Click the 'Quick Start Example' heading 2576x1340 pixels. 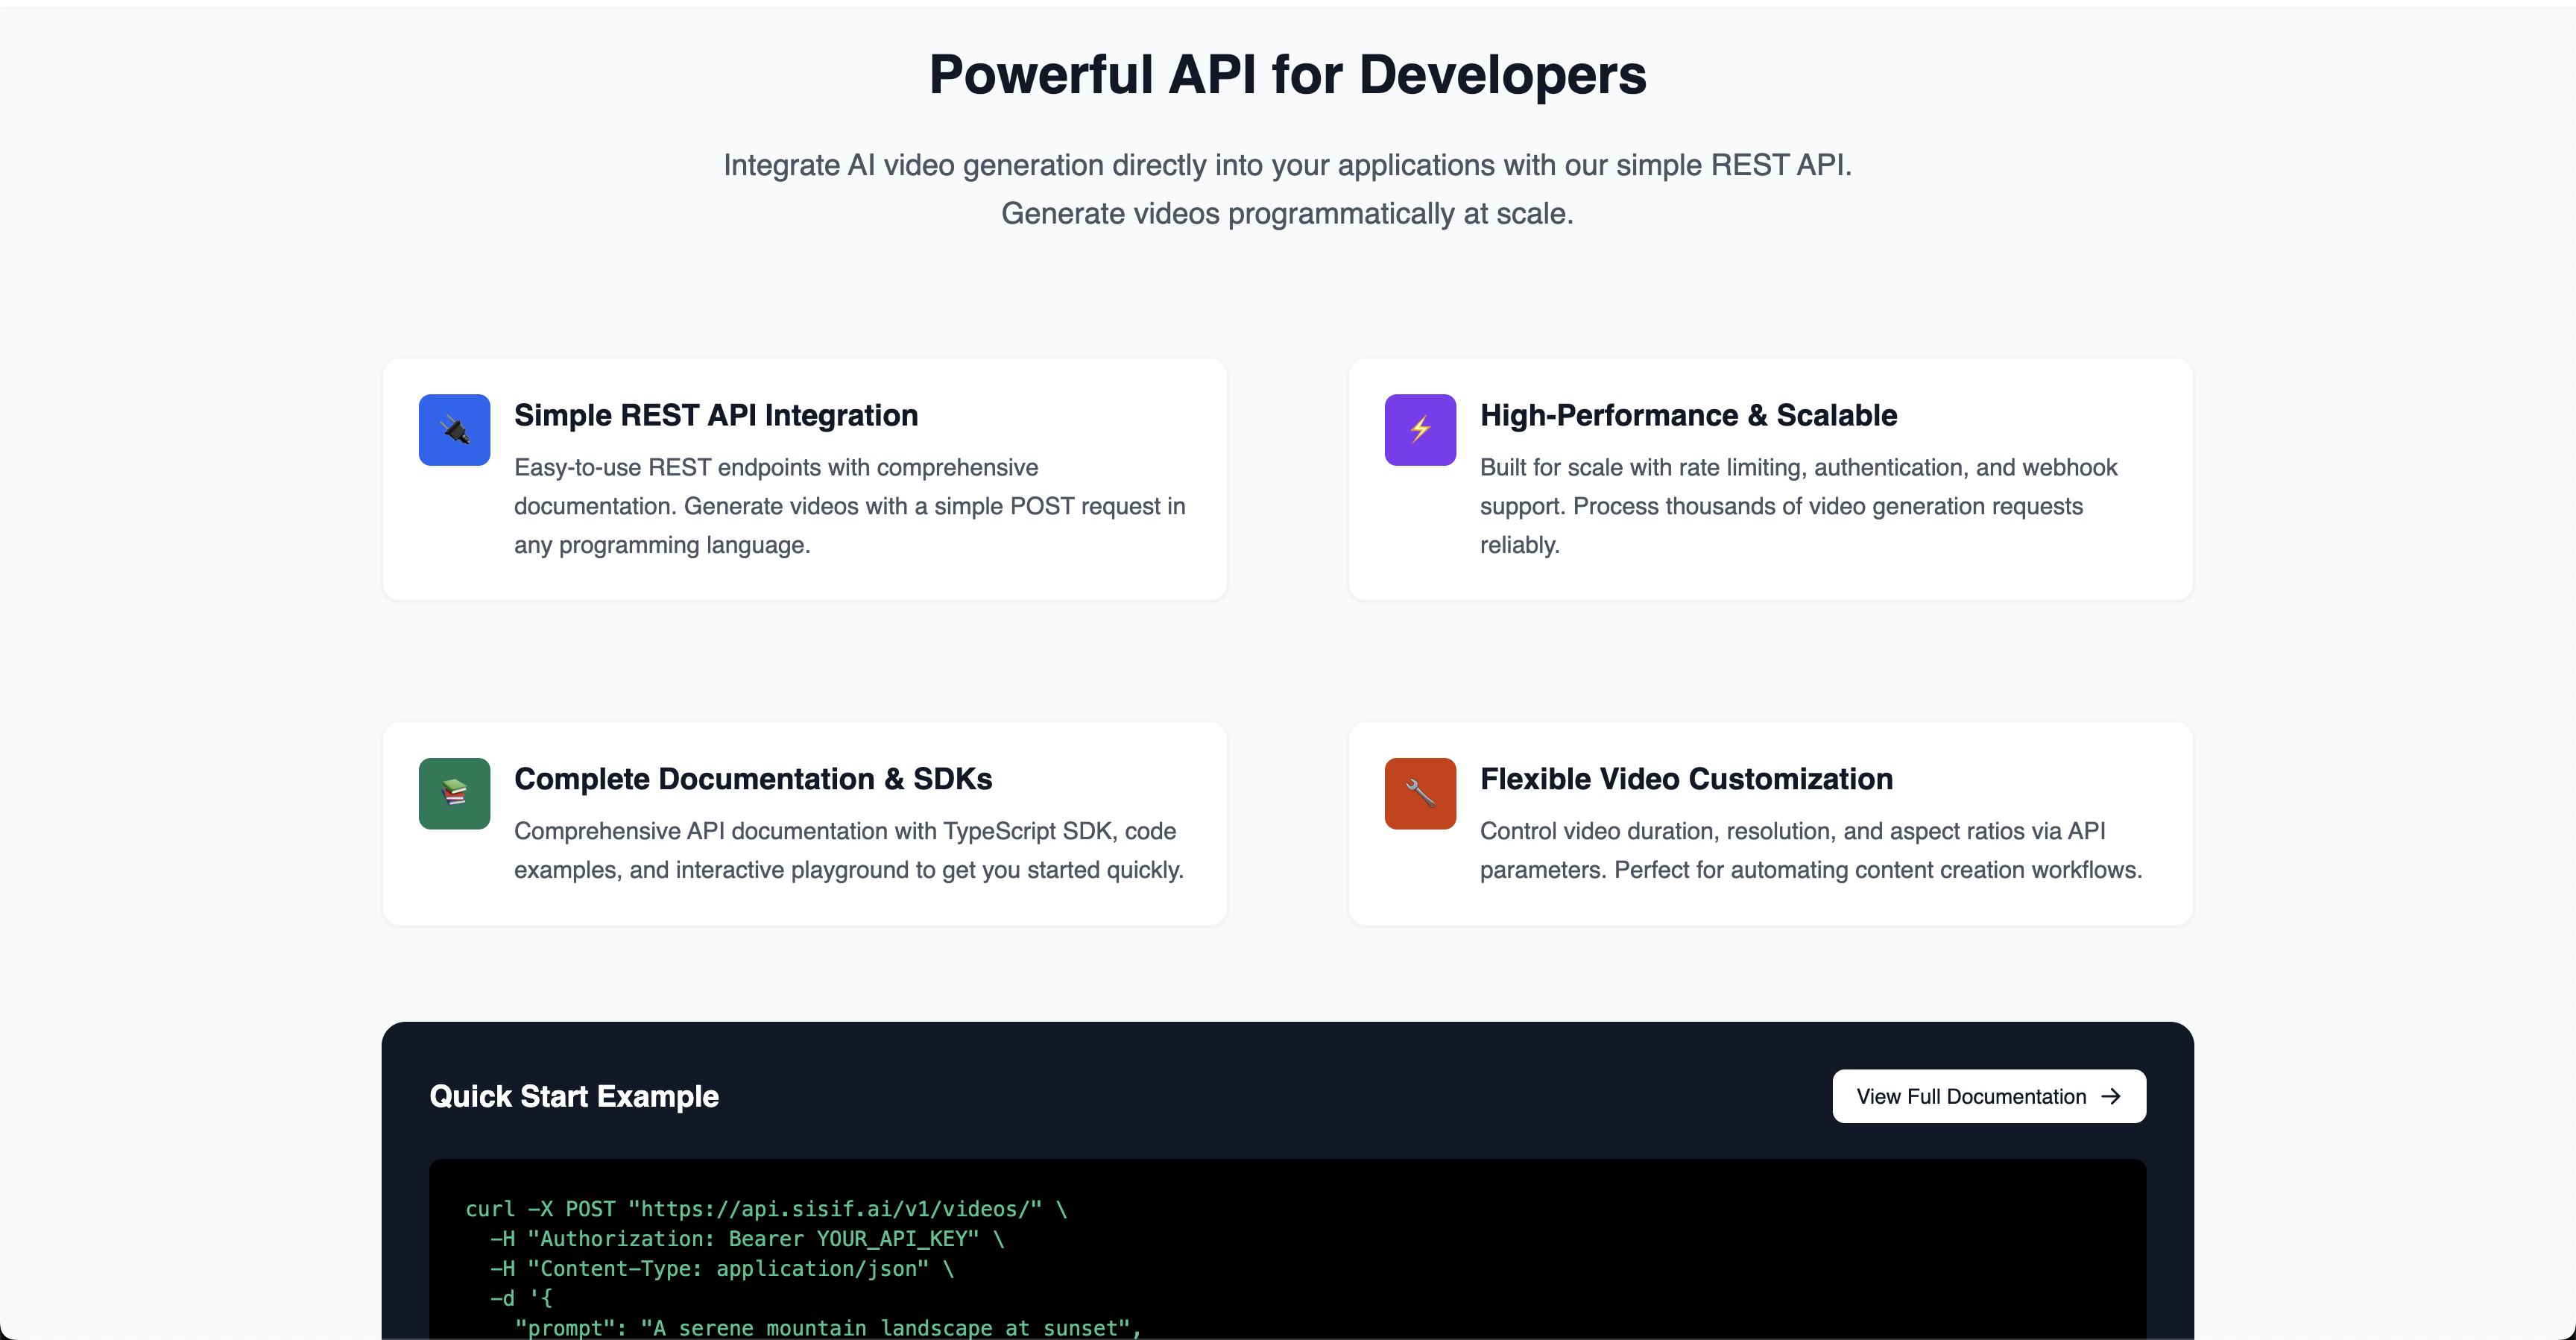(x=574, y=1096)
